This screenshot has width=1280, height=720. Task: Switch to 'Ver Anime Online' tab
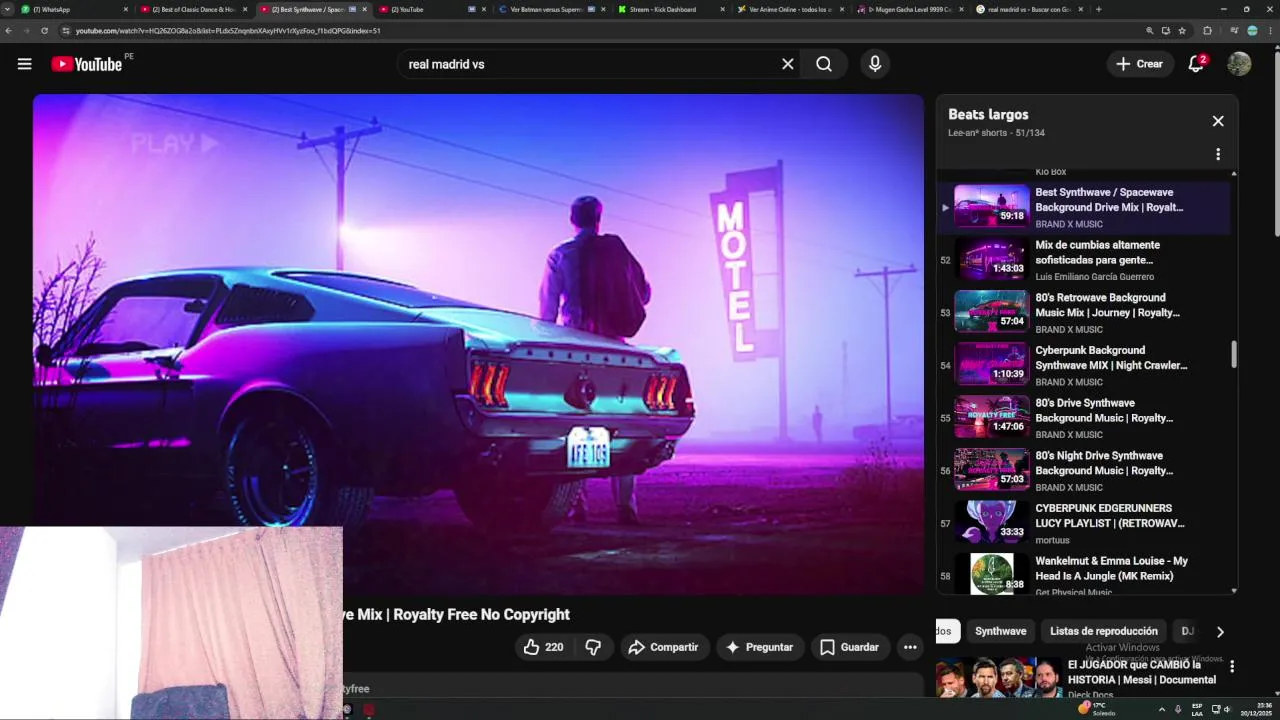pyautogui.click(x=790, y=9)
